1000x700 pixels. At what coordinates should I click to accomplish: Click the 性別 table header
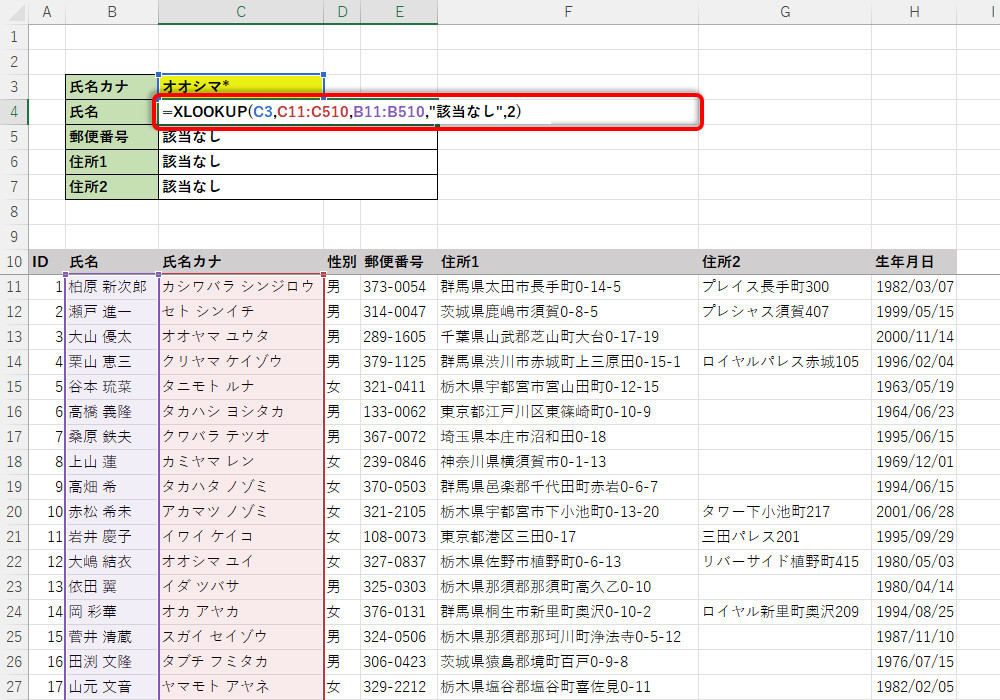[x=342, y=262]
